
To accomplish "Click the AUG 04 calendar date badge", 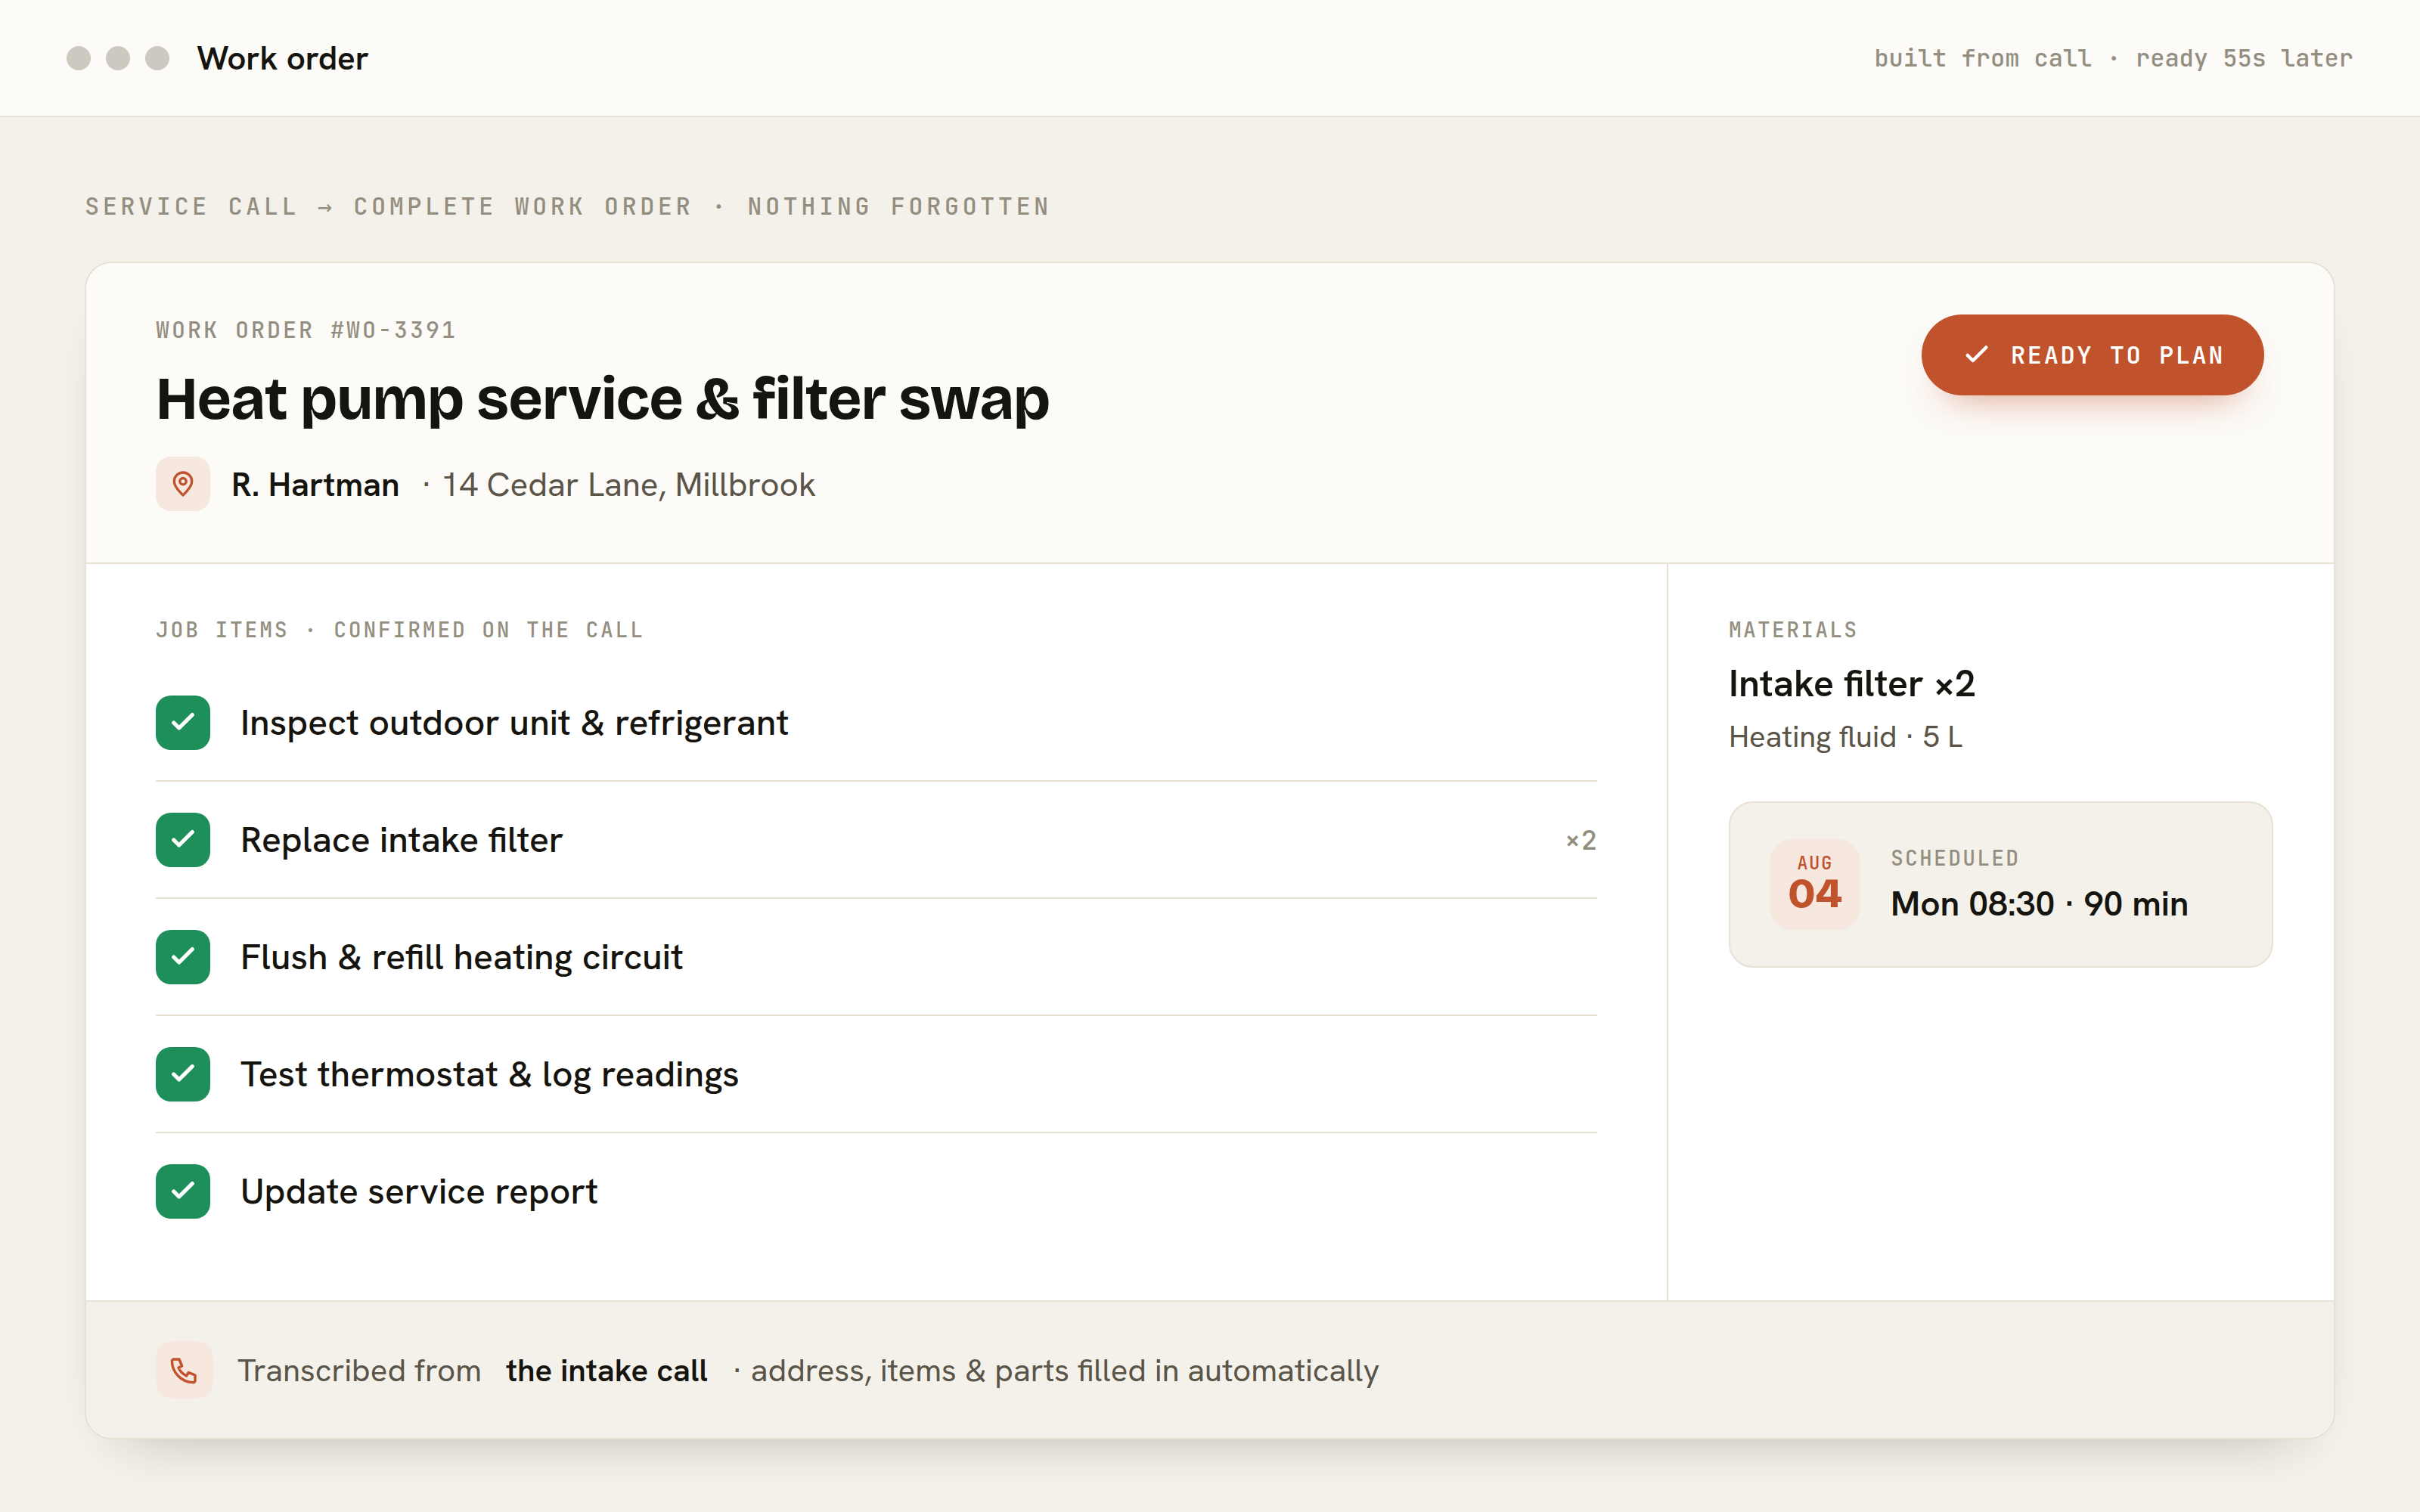I will (1815, 884).
